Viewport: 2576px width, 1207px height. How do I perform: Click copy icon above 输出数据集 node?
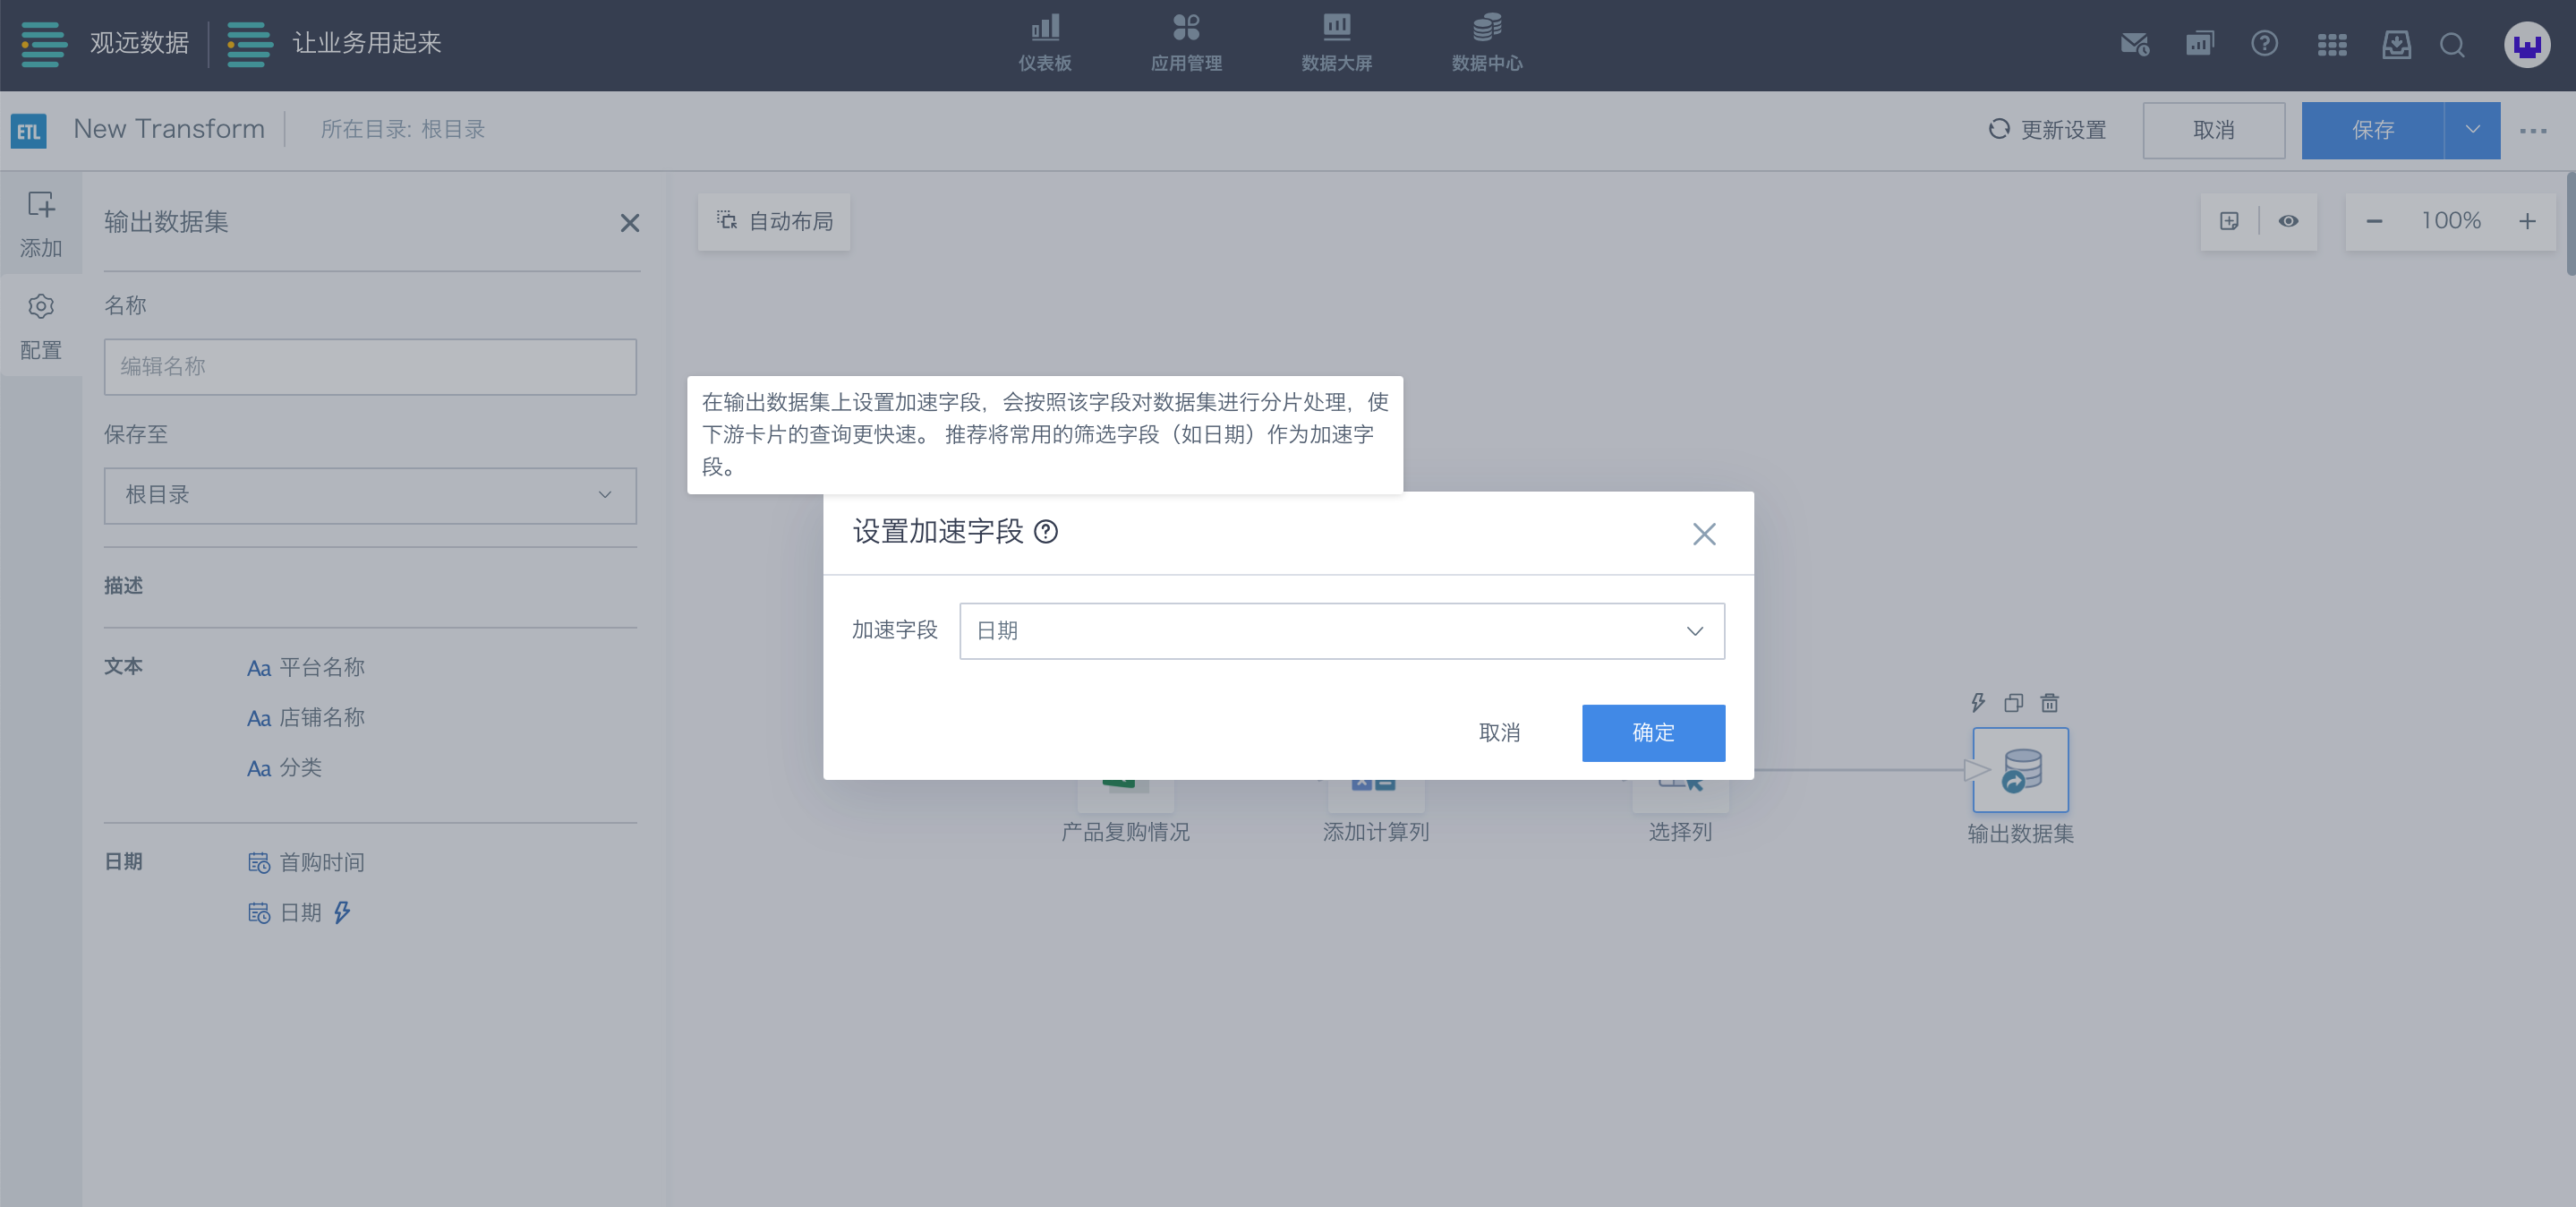pos(2013,702)
